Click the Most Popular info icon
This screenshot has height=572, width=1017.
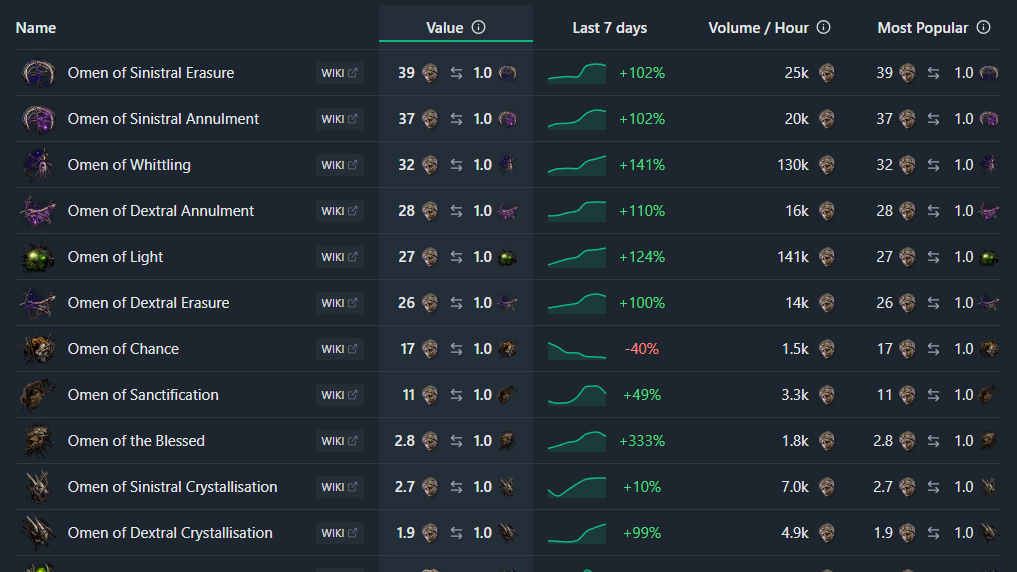pos(984,27)
